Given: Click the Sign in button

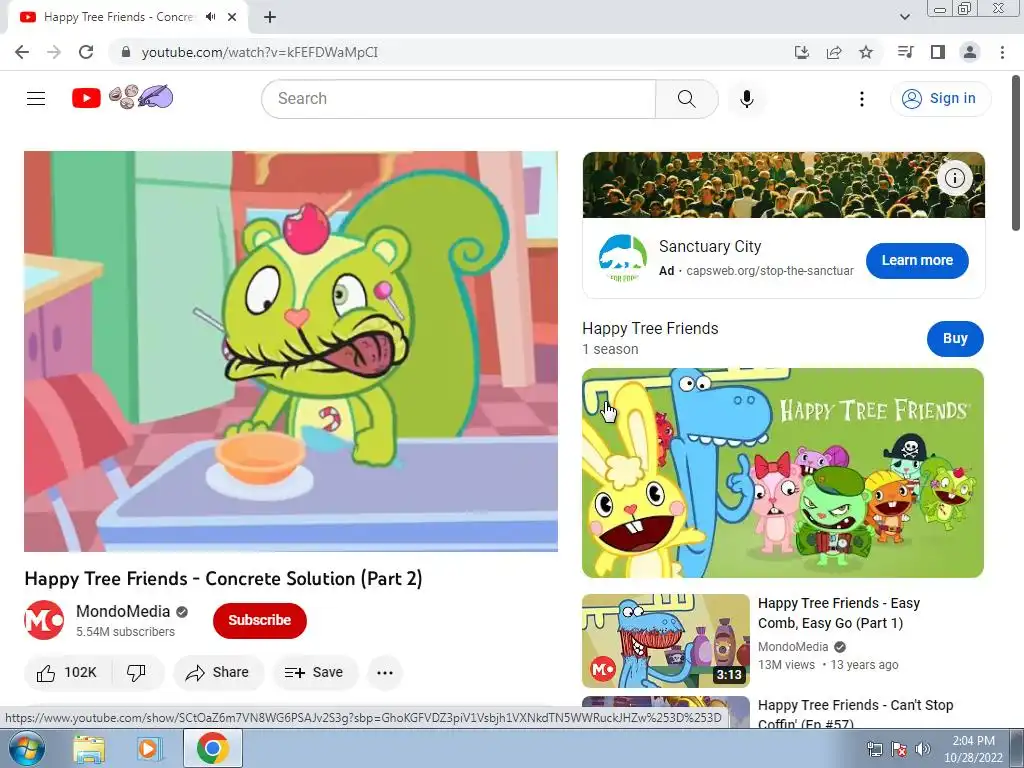Looking at the screenshot, I should tap(940, 99).
